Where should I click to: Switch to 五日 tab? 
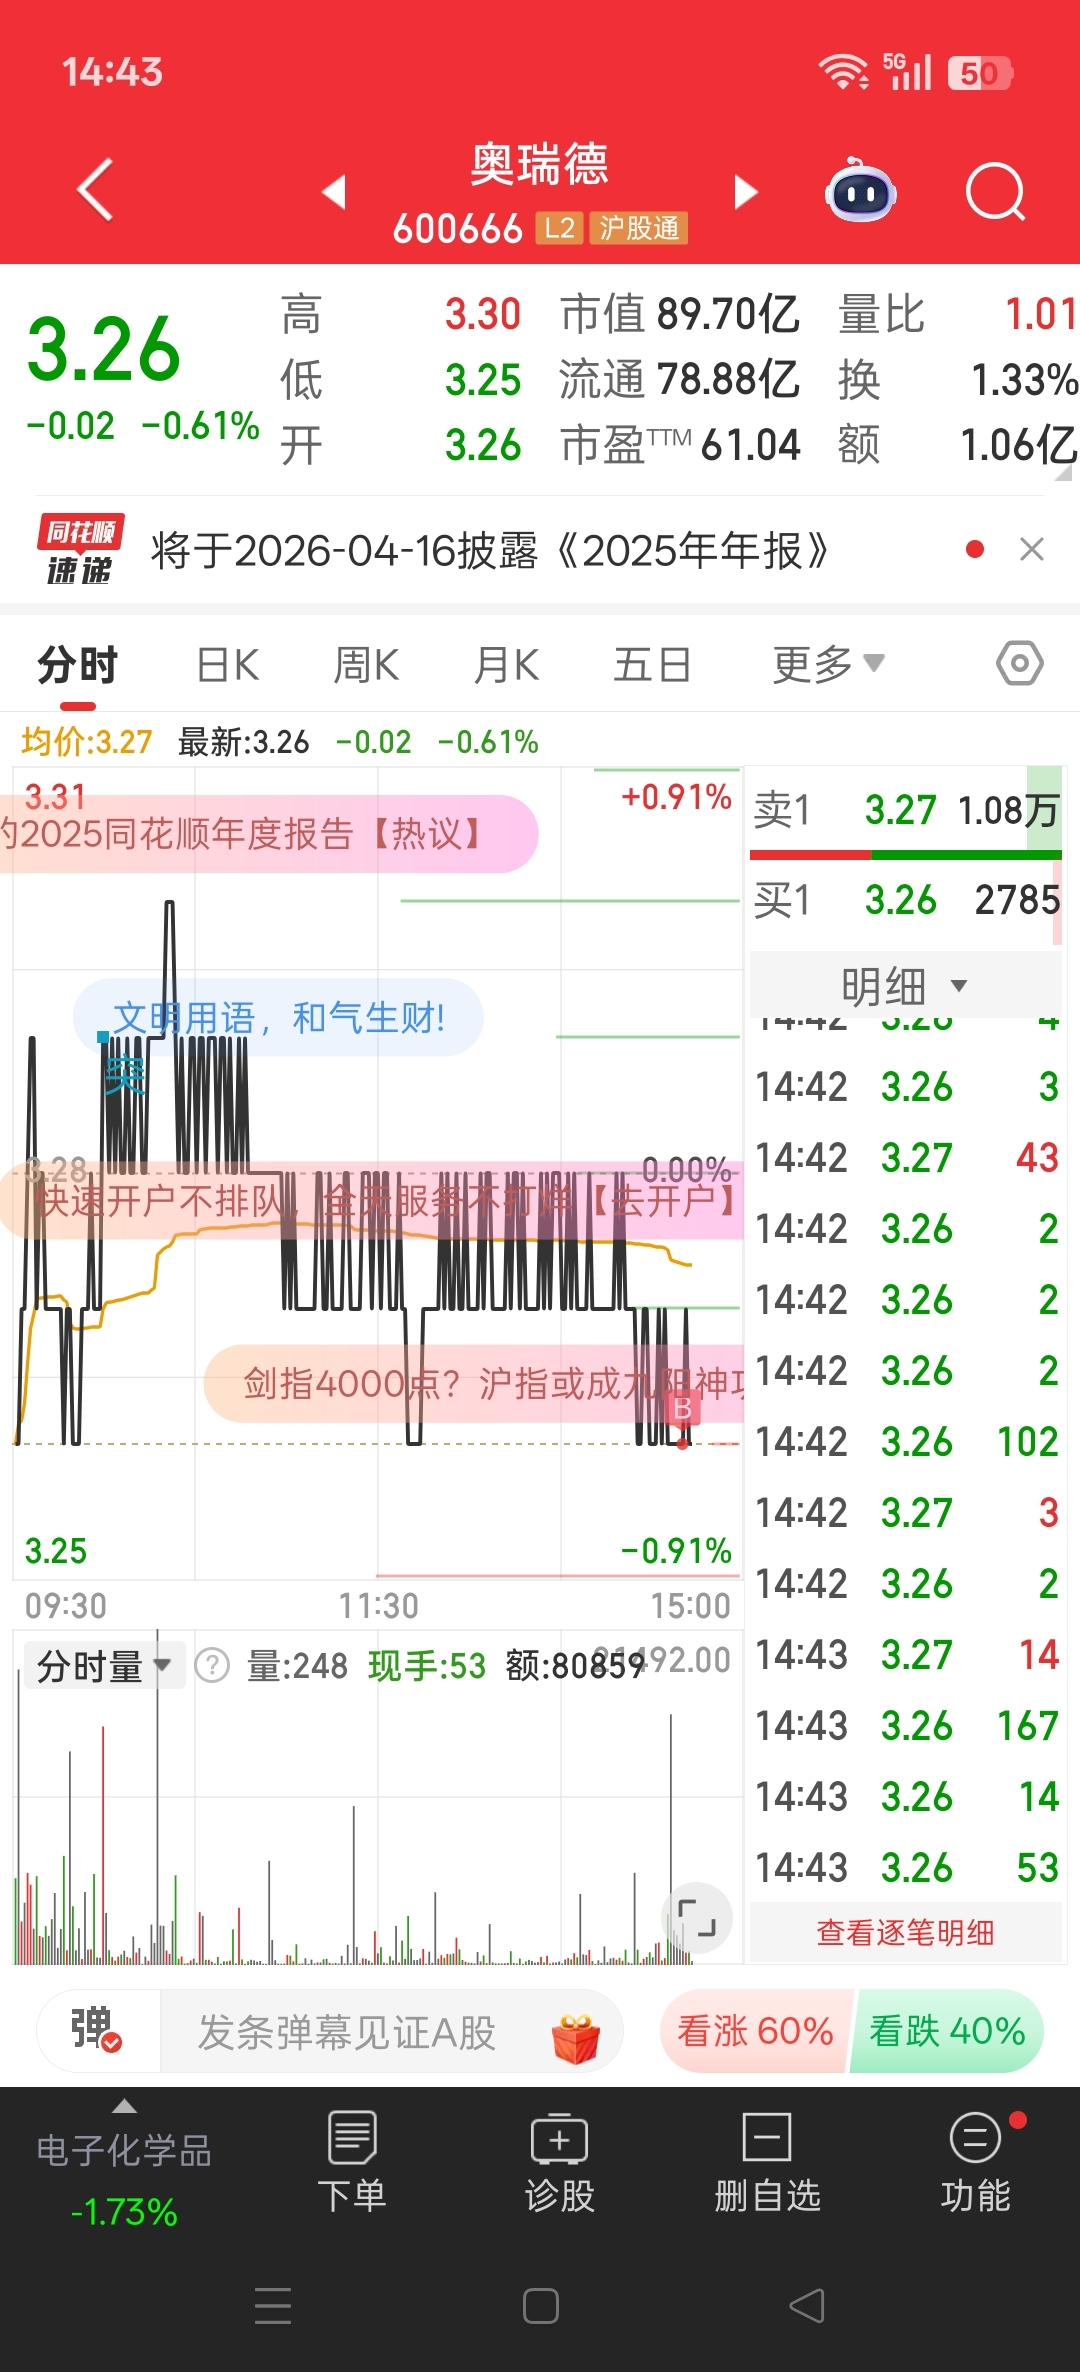[652, 665]
